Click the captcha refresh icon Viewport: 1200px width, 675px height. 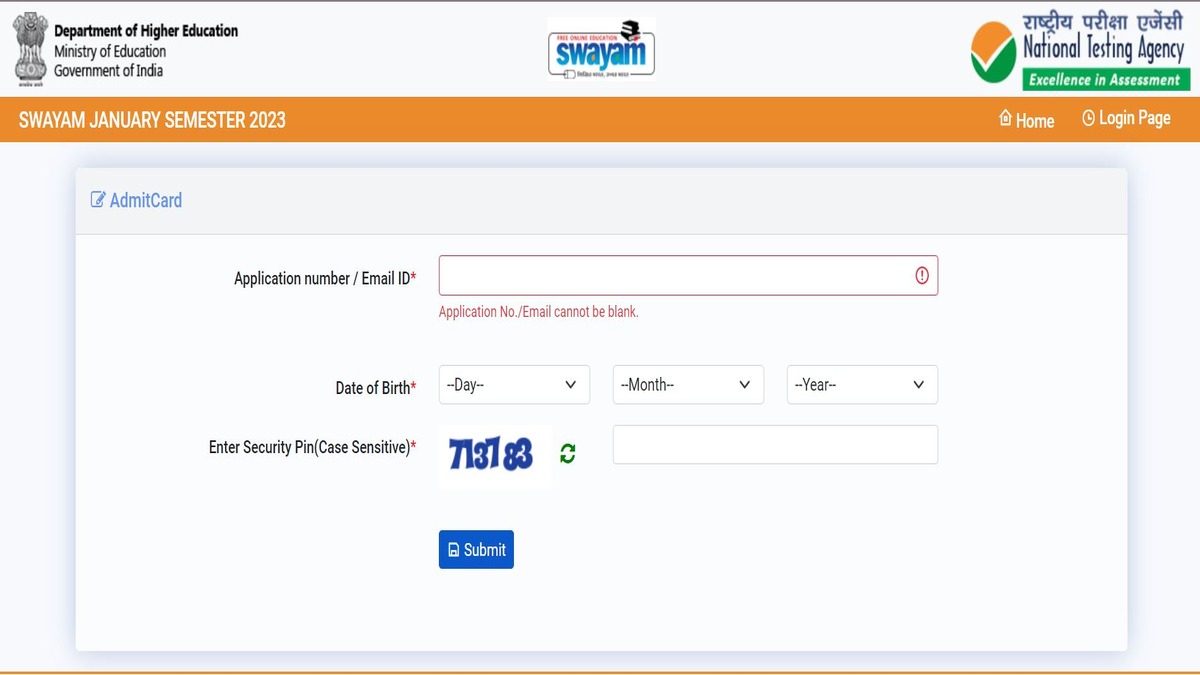point(567,453)
